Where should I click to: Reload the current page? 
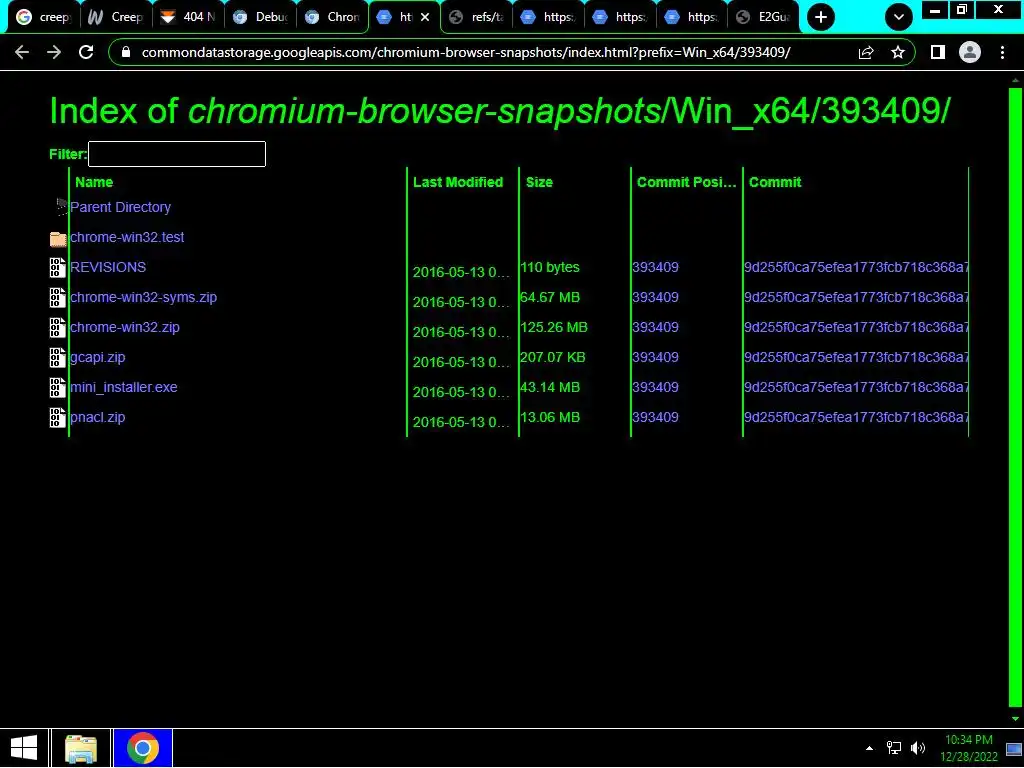point(86,52)
